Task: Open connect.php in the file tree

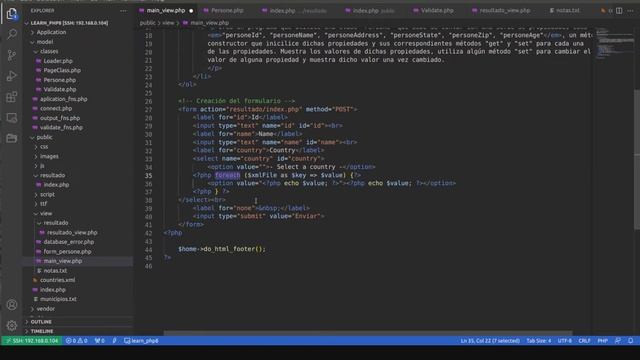Action: [56, 109]
